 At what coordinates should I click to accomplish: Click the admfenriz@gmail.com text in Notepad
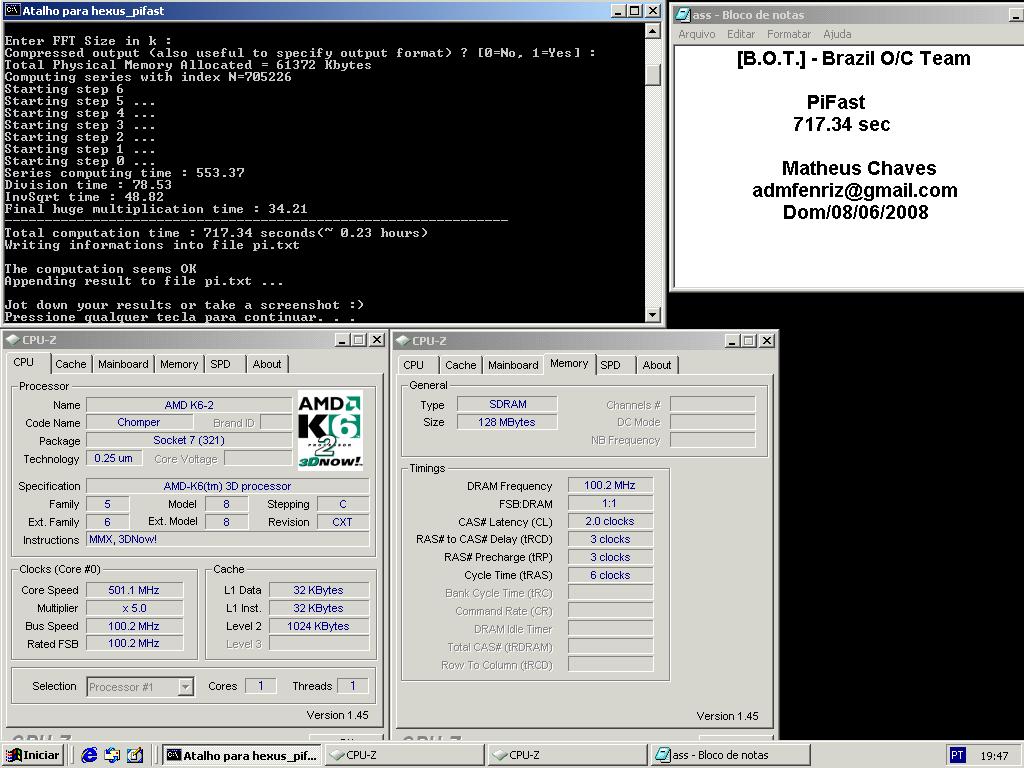[855, 190]
